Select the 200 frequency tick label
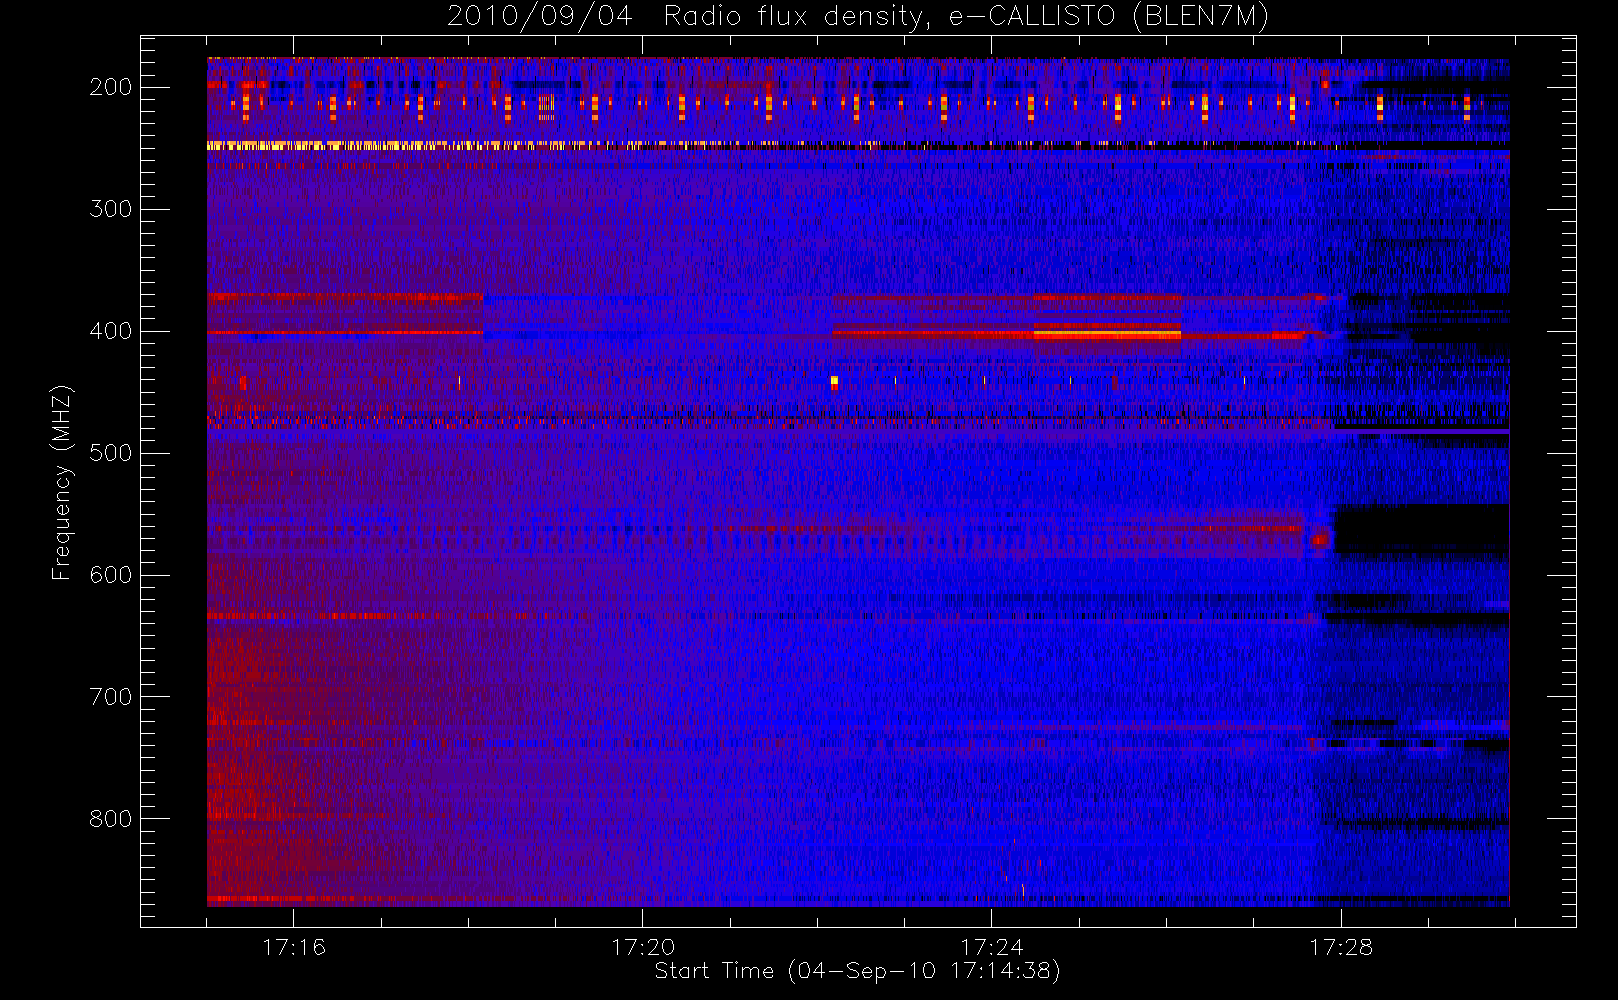 click(110, 87)
